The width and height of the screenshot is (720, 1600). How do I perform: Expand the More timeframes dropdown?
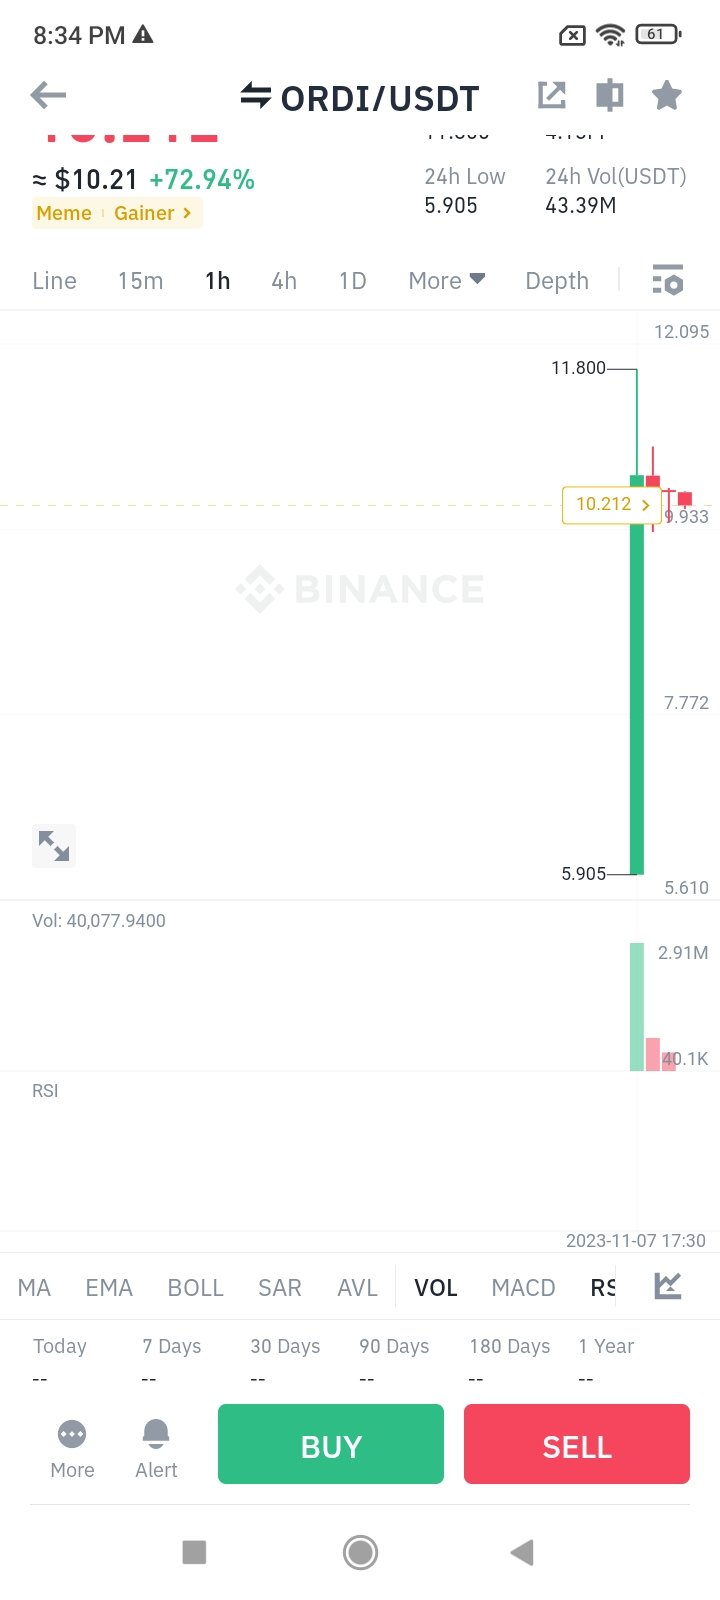447,281
